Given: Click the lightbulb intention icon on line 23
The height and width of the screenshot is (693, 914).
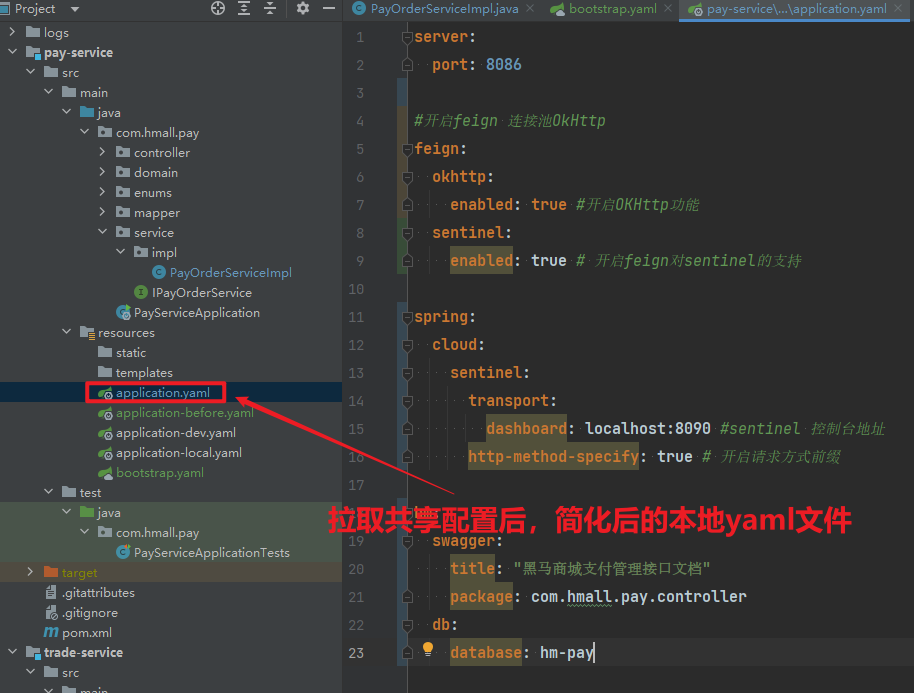Looking at the screenshot, I should [428, 649].
